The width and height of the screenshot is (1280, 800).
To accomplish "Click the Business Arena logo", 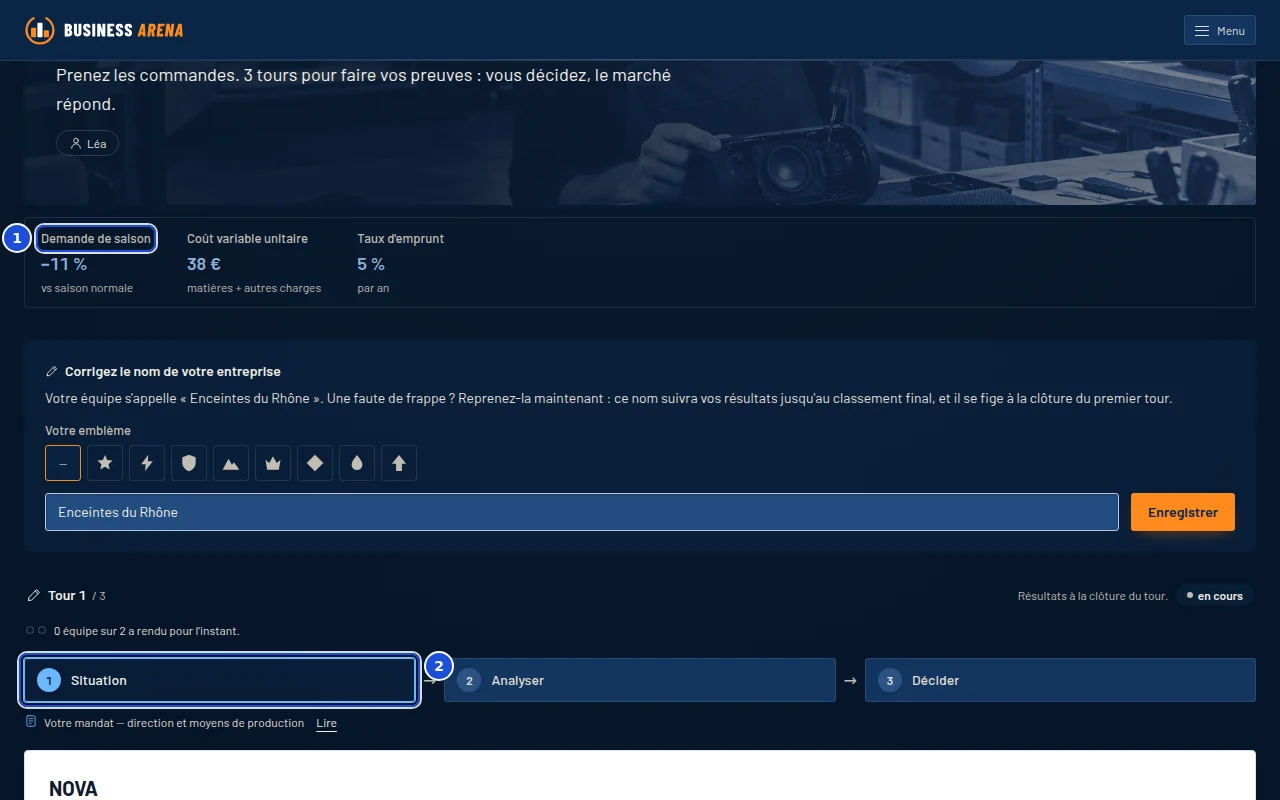I will pos(104,30).
